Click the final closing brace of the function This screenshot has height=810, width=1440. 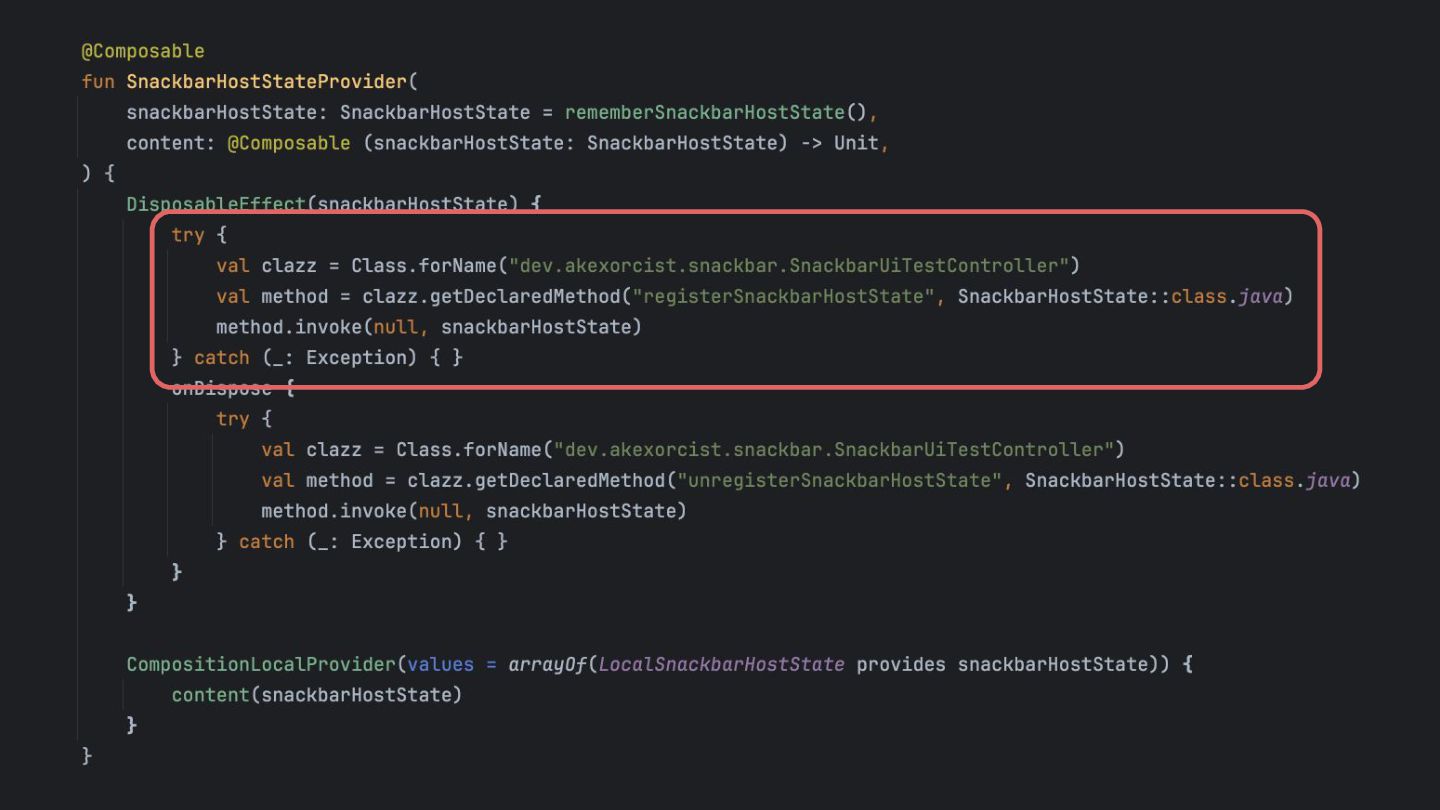tap(87, 755)
